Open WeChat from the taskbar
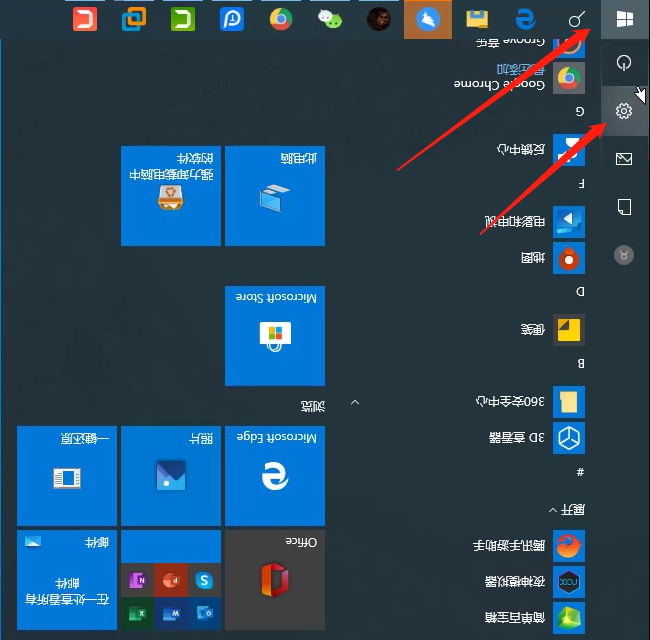The image size is (650, 640). pyautogui.click(x=330, y=19)
